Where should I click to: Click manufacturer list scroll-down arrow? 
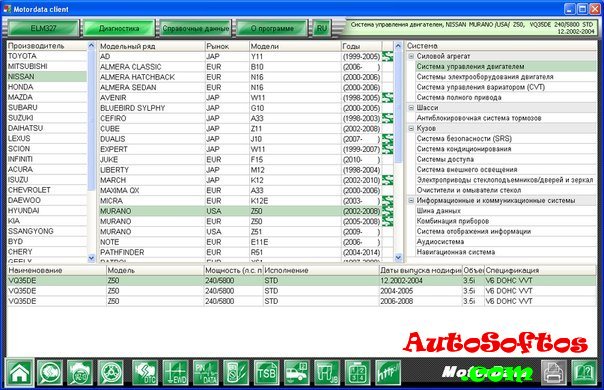(x=91, y=258)
